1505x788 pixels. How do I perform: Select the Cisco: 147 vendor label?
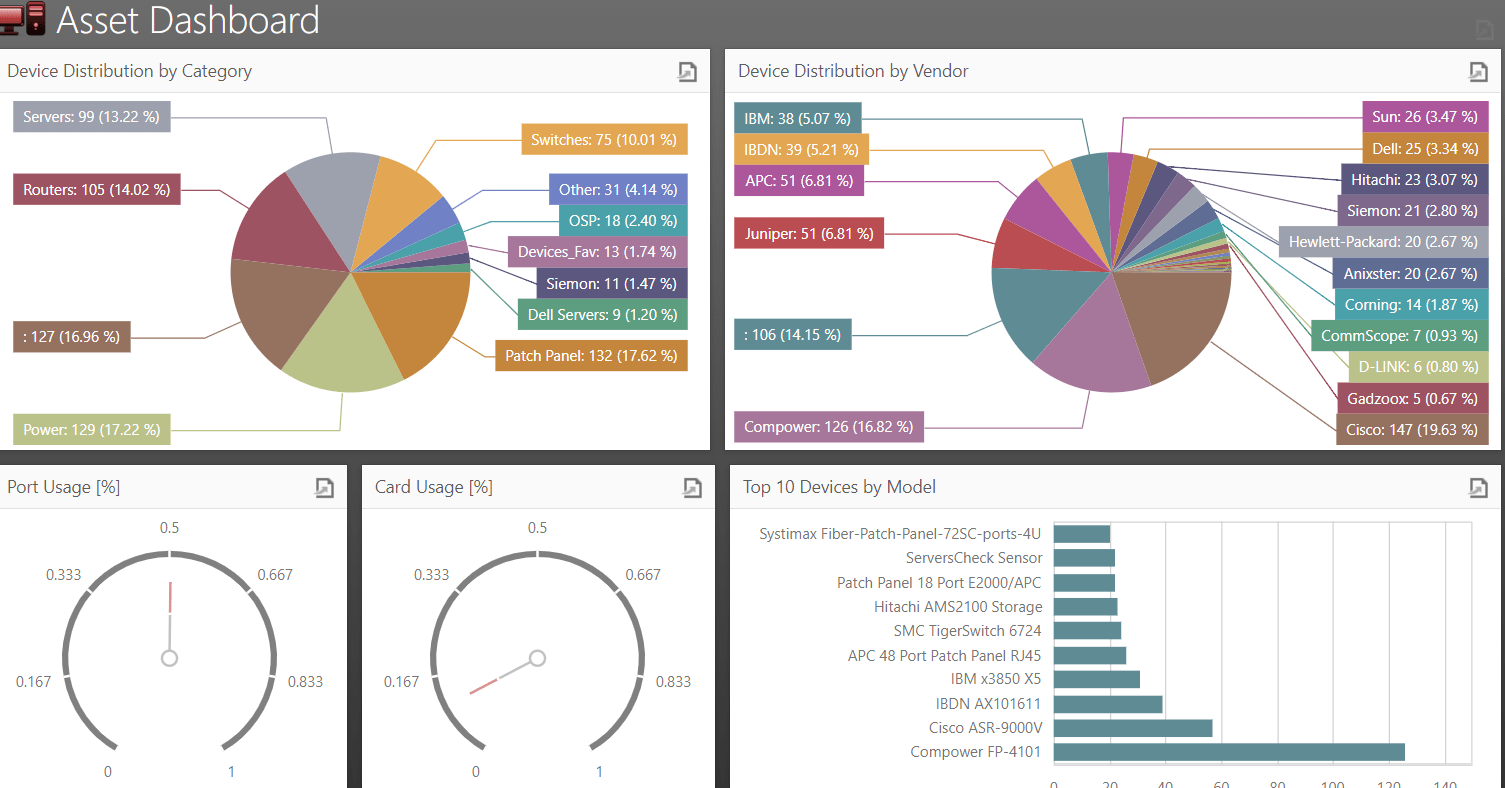(1412, 429)
